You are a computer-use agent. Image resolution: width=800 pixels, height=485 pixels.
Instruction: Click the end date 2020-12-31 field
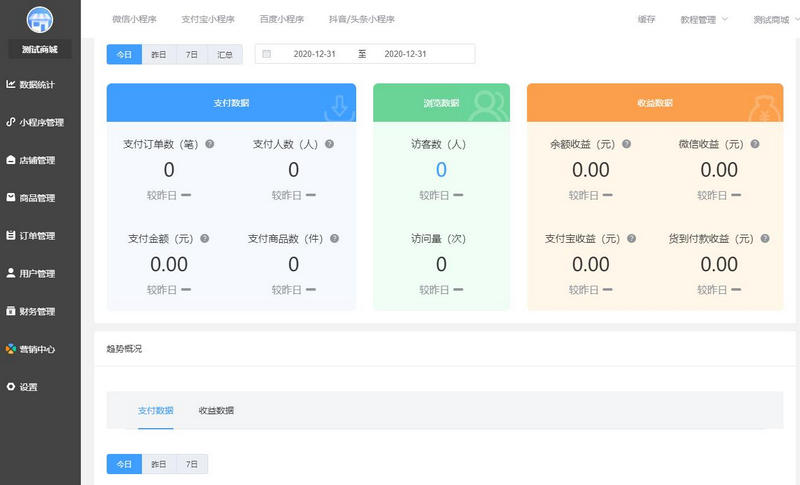coord(405,54)
